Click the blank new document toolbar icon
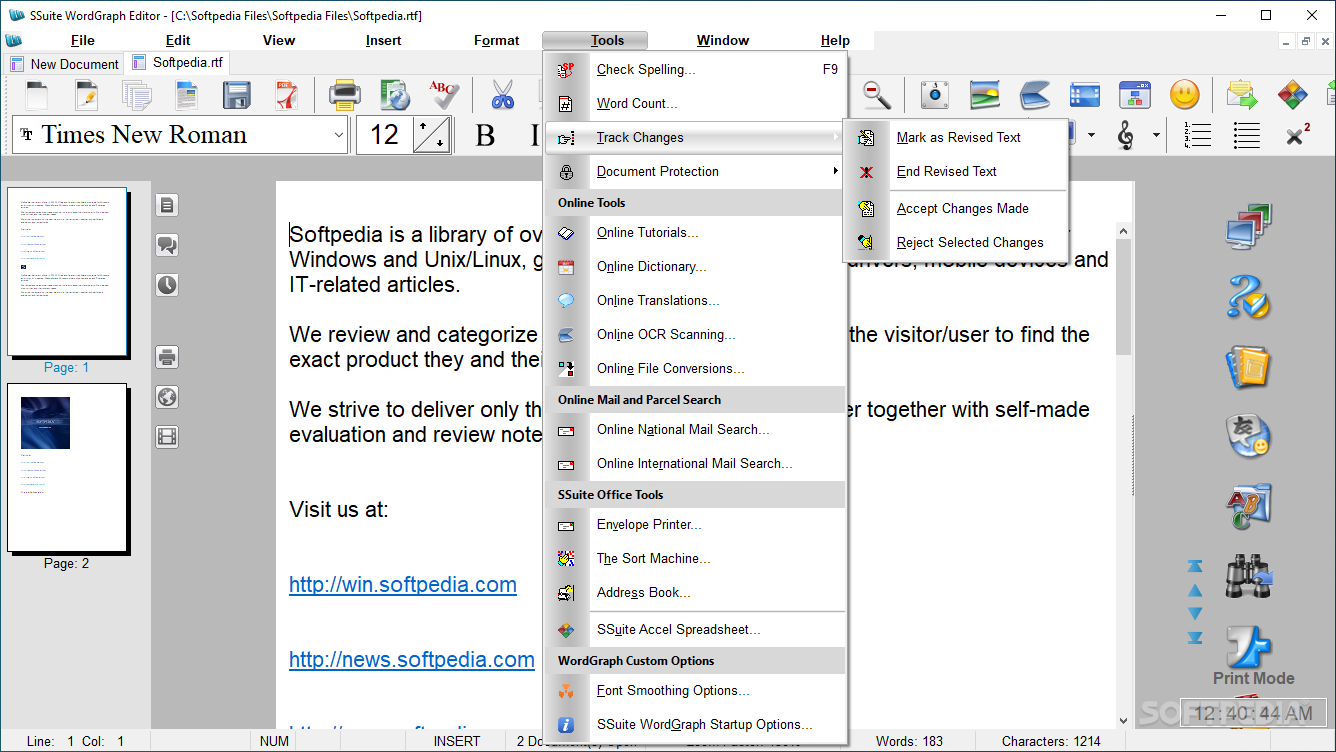Viewport: 1336px width, 752px height. [x=37, y=95]
